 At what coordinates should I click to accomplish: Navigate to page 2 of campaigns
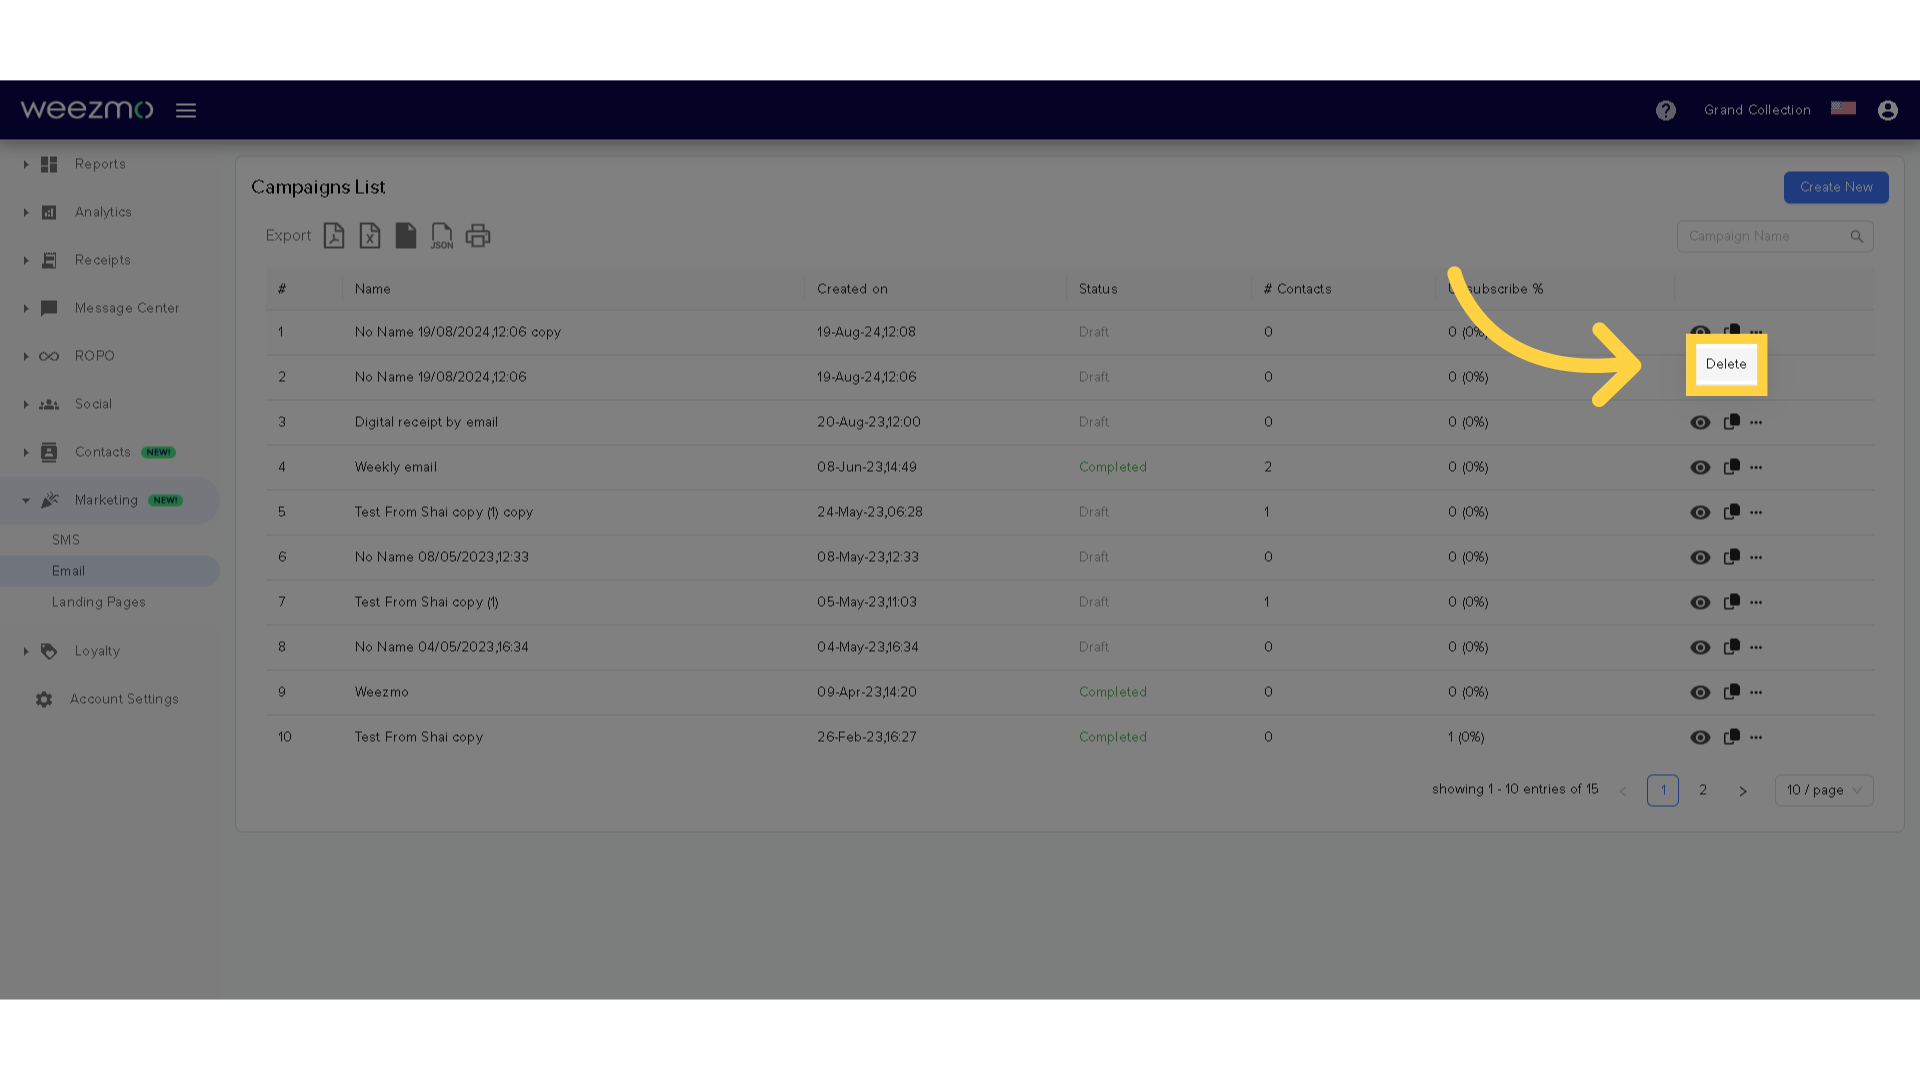(x=1702, y=789)
